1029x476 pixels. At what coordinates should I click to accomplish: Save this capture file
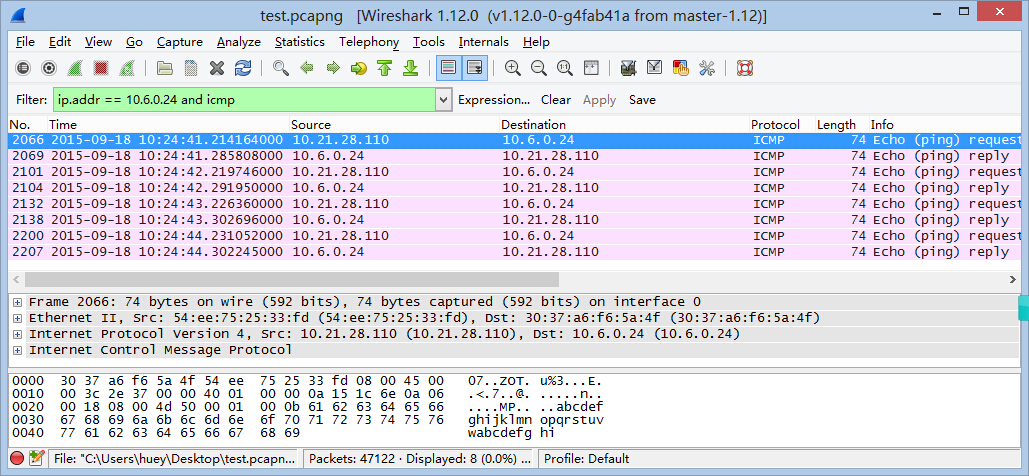[x=191, y=68]
